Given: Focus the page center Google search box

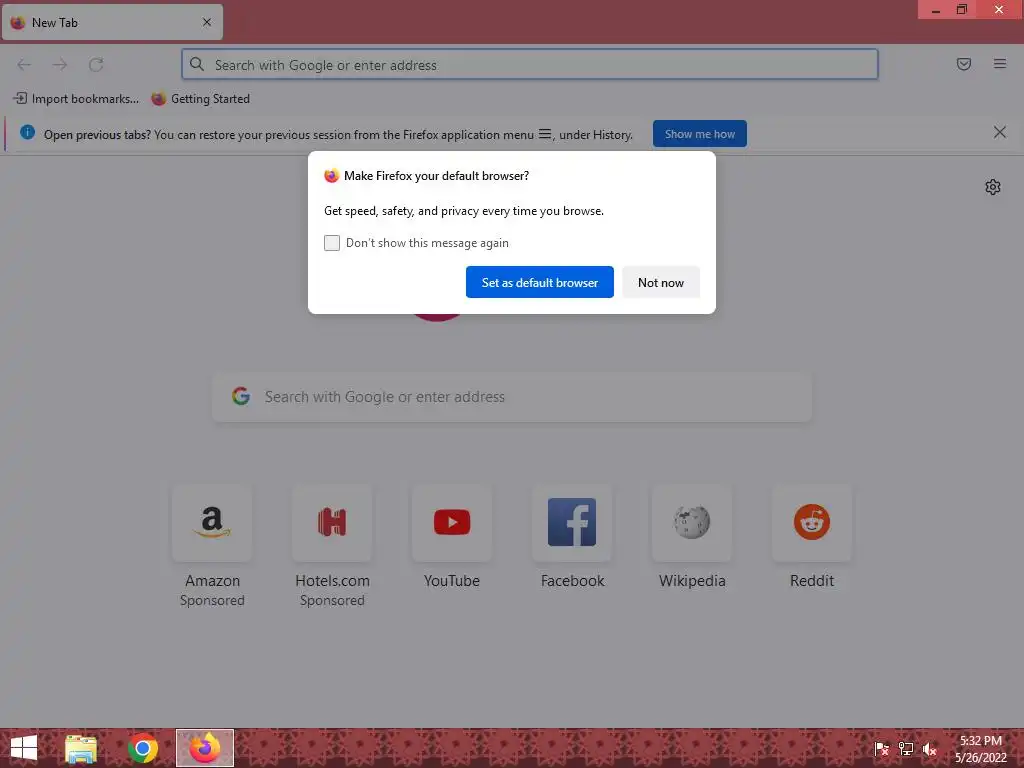Looking at the screenshot, I should (x=512, y=397).
